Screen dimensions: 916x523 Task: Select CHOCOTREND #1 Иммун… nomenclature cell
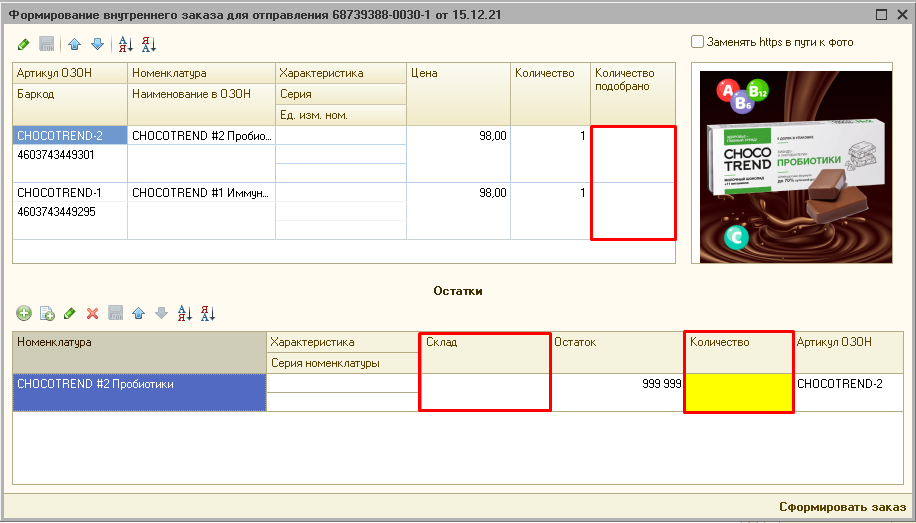(x=201, y=192)
